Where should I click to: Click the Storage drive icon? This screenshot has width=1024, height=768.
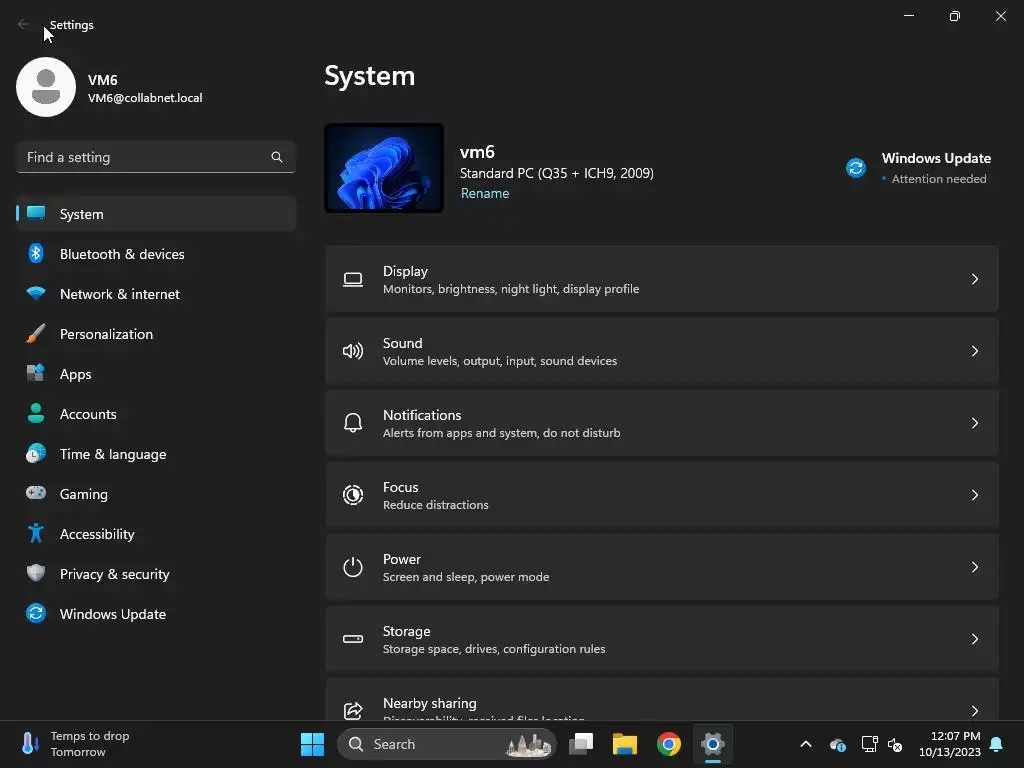[353, 639]
